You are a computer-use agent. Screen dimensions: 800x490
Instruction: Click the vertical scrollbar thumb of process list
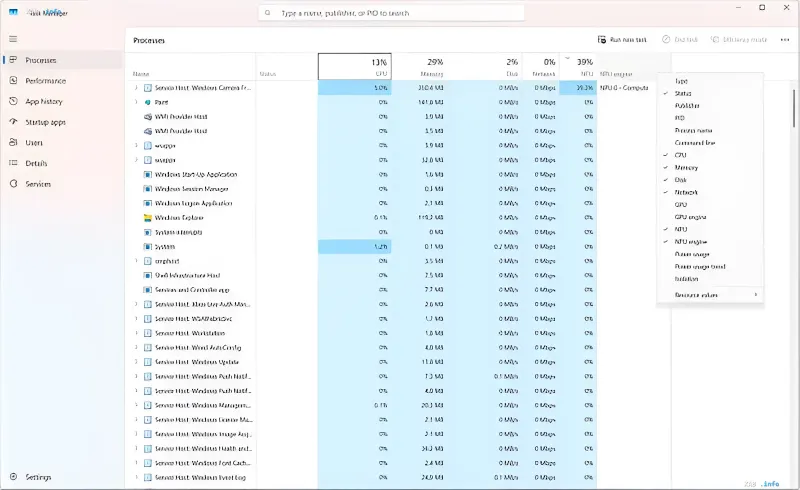coord(793,108)
